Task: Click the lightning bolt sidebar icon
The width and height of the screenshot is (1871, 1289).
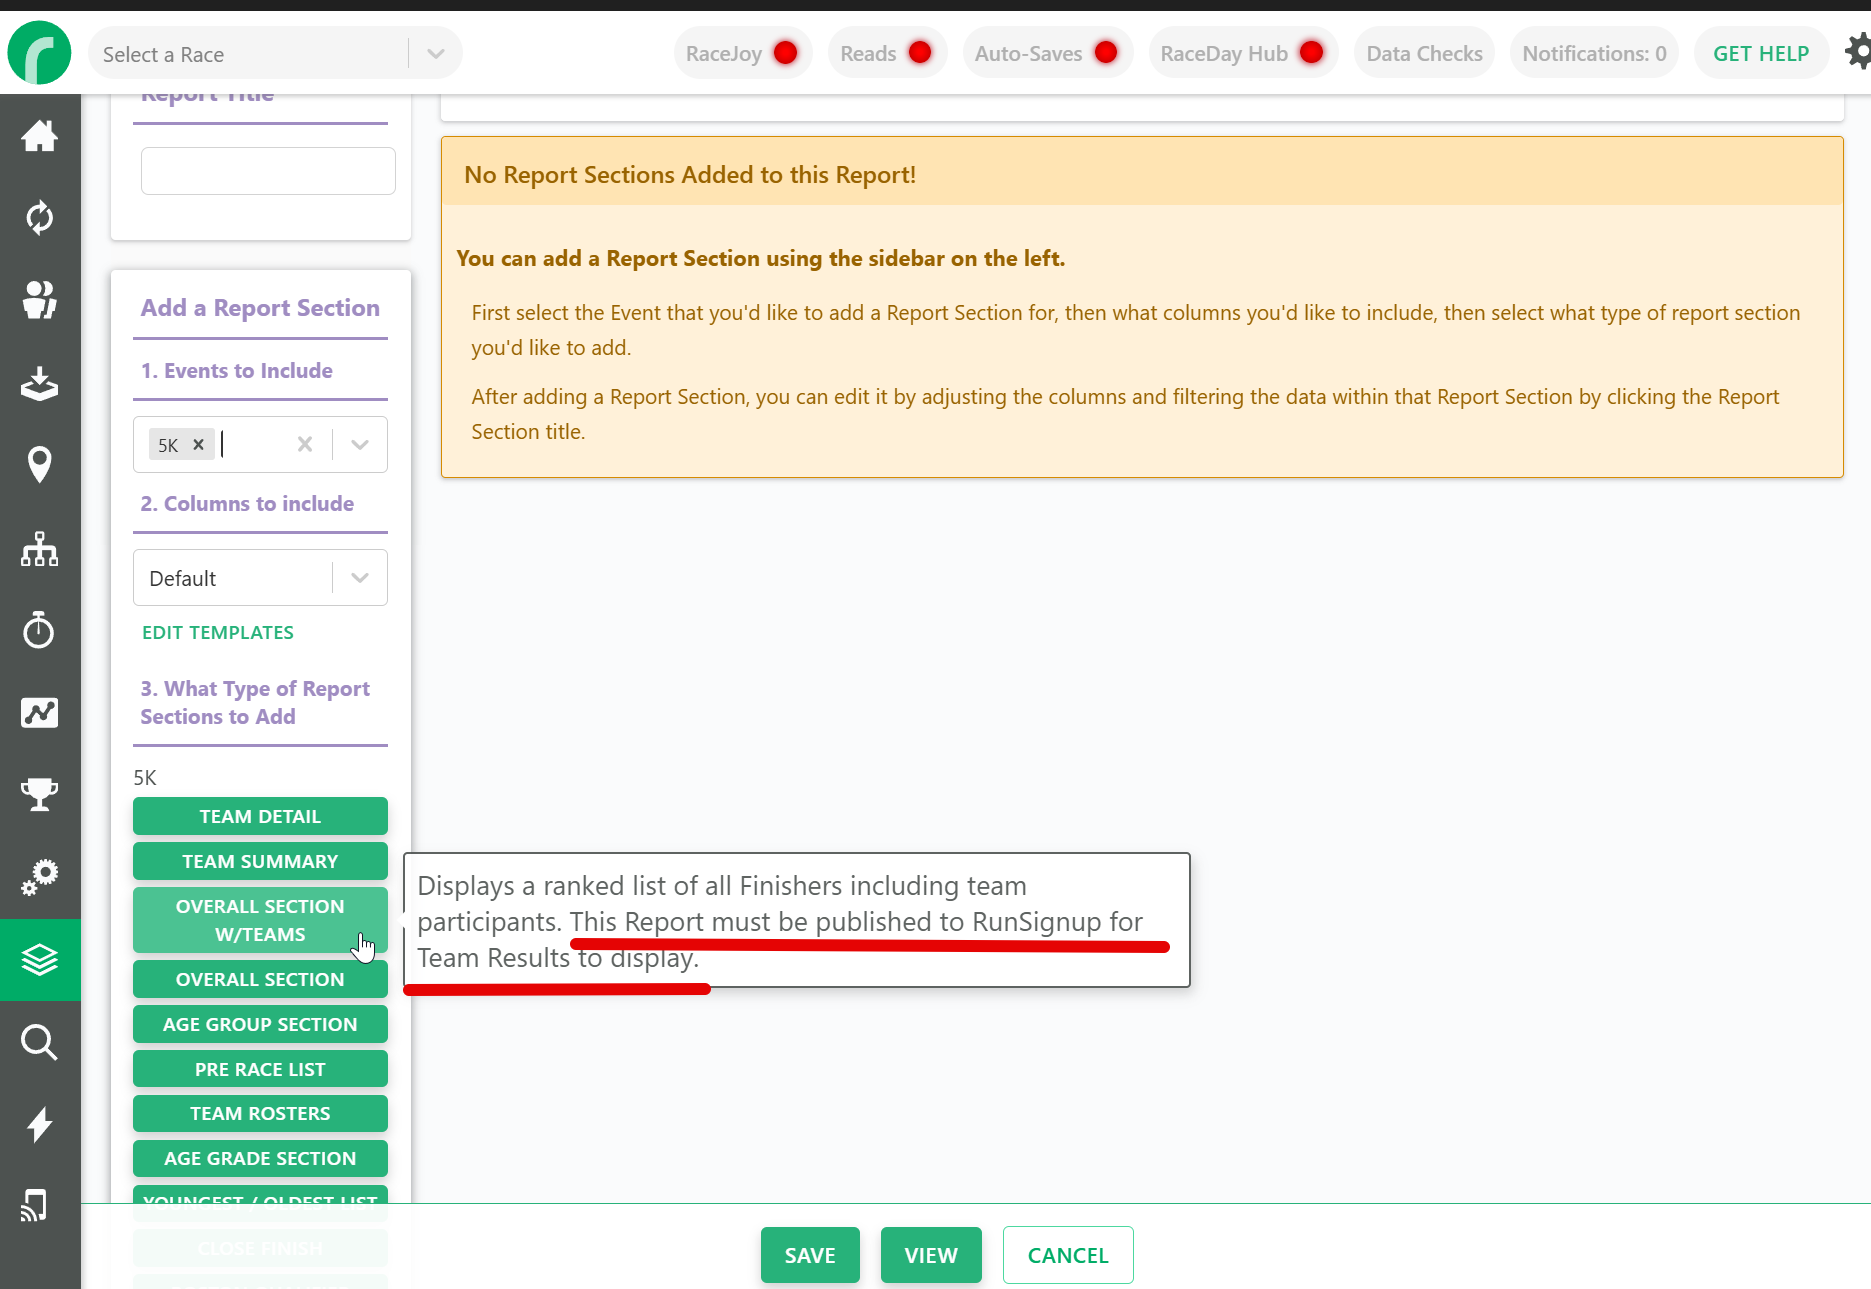Action: pos(40,1124)
